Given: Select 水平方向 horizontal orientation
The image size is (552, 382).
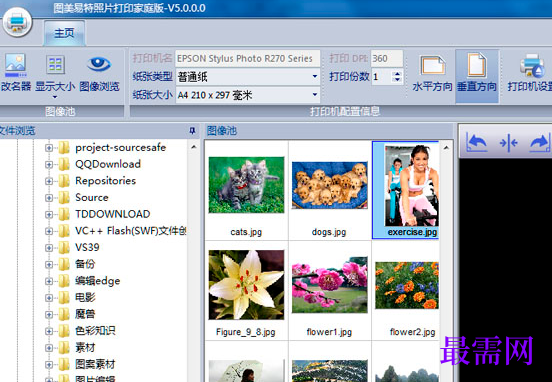Looking at the screenshot, I should pos(432,73).
